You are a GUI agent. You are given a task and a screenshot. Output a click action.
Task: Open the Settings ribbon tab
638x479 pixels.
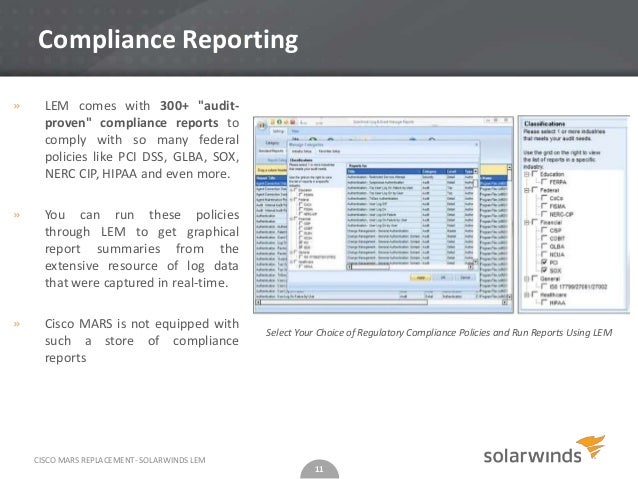point(278,131)
